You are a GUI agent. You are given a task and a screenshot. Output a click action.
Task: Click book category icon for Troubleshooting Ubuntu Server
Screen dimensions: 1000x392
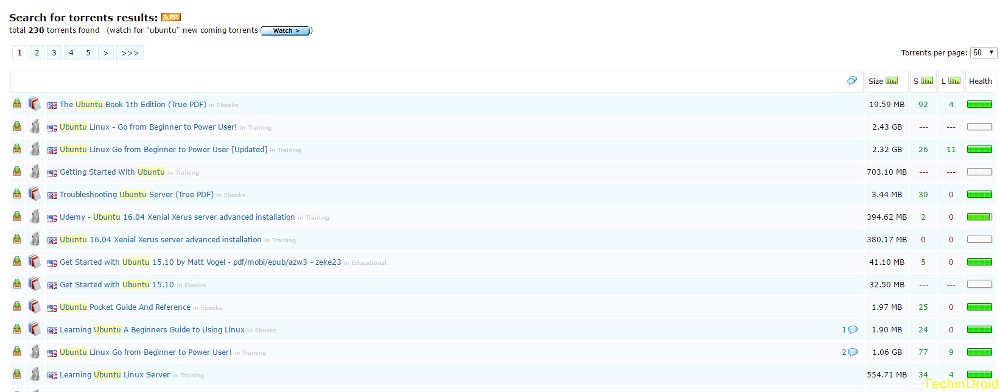tap(34, 194)
